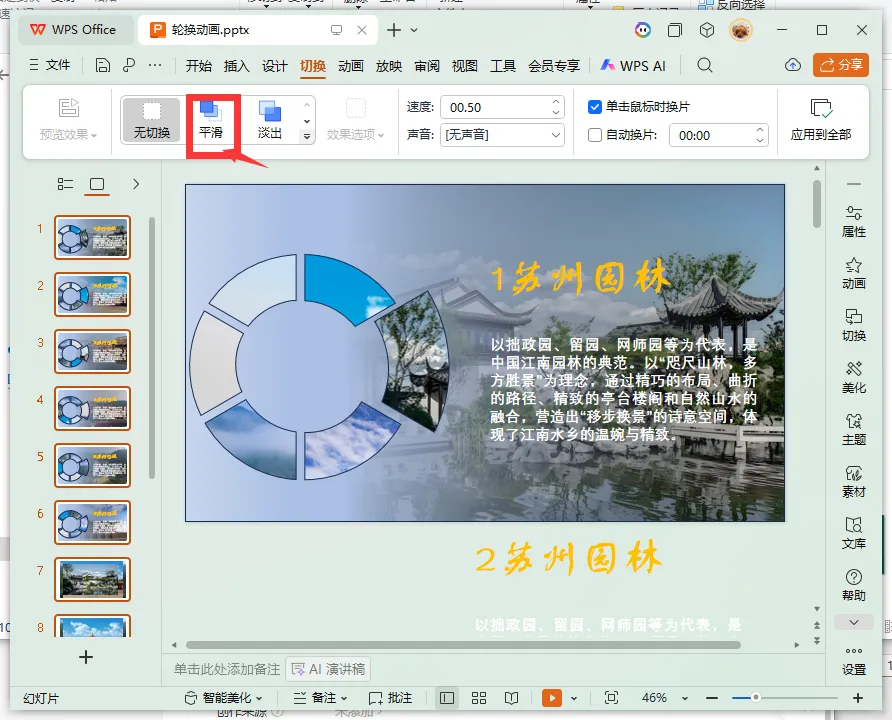Start slideshow with orange play button
Screen dimensions: 892x720
tap(551, 698)
